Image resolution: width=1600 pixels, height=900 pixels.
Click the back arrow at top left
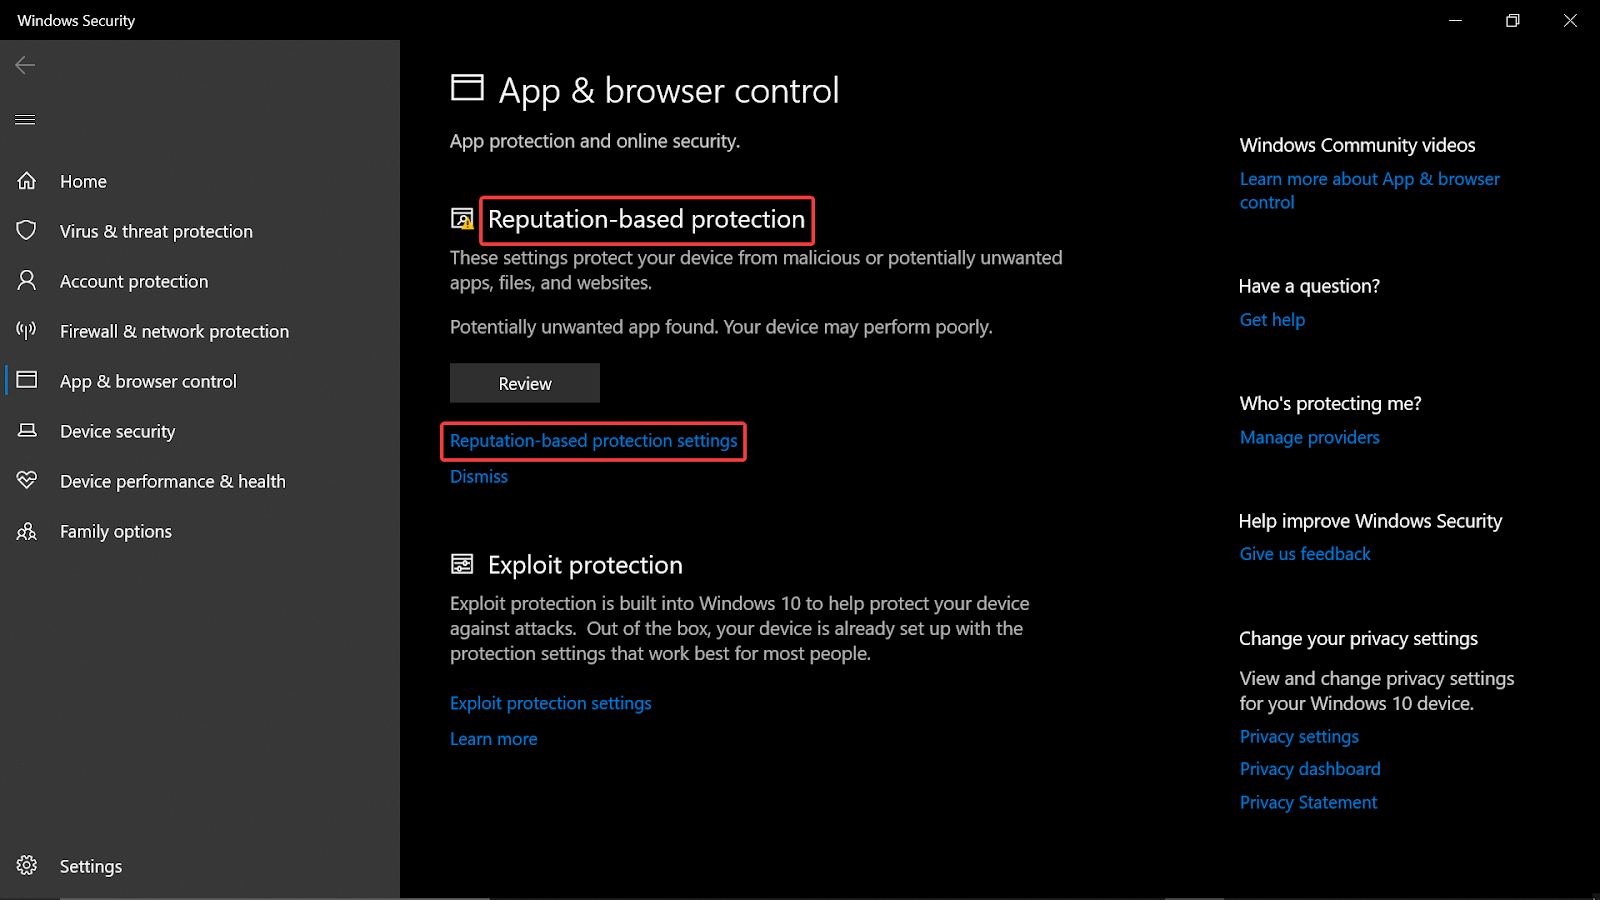(24, 65)
